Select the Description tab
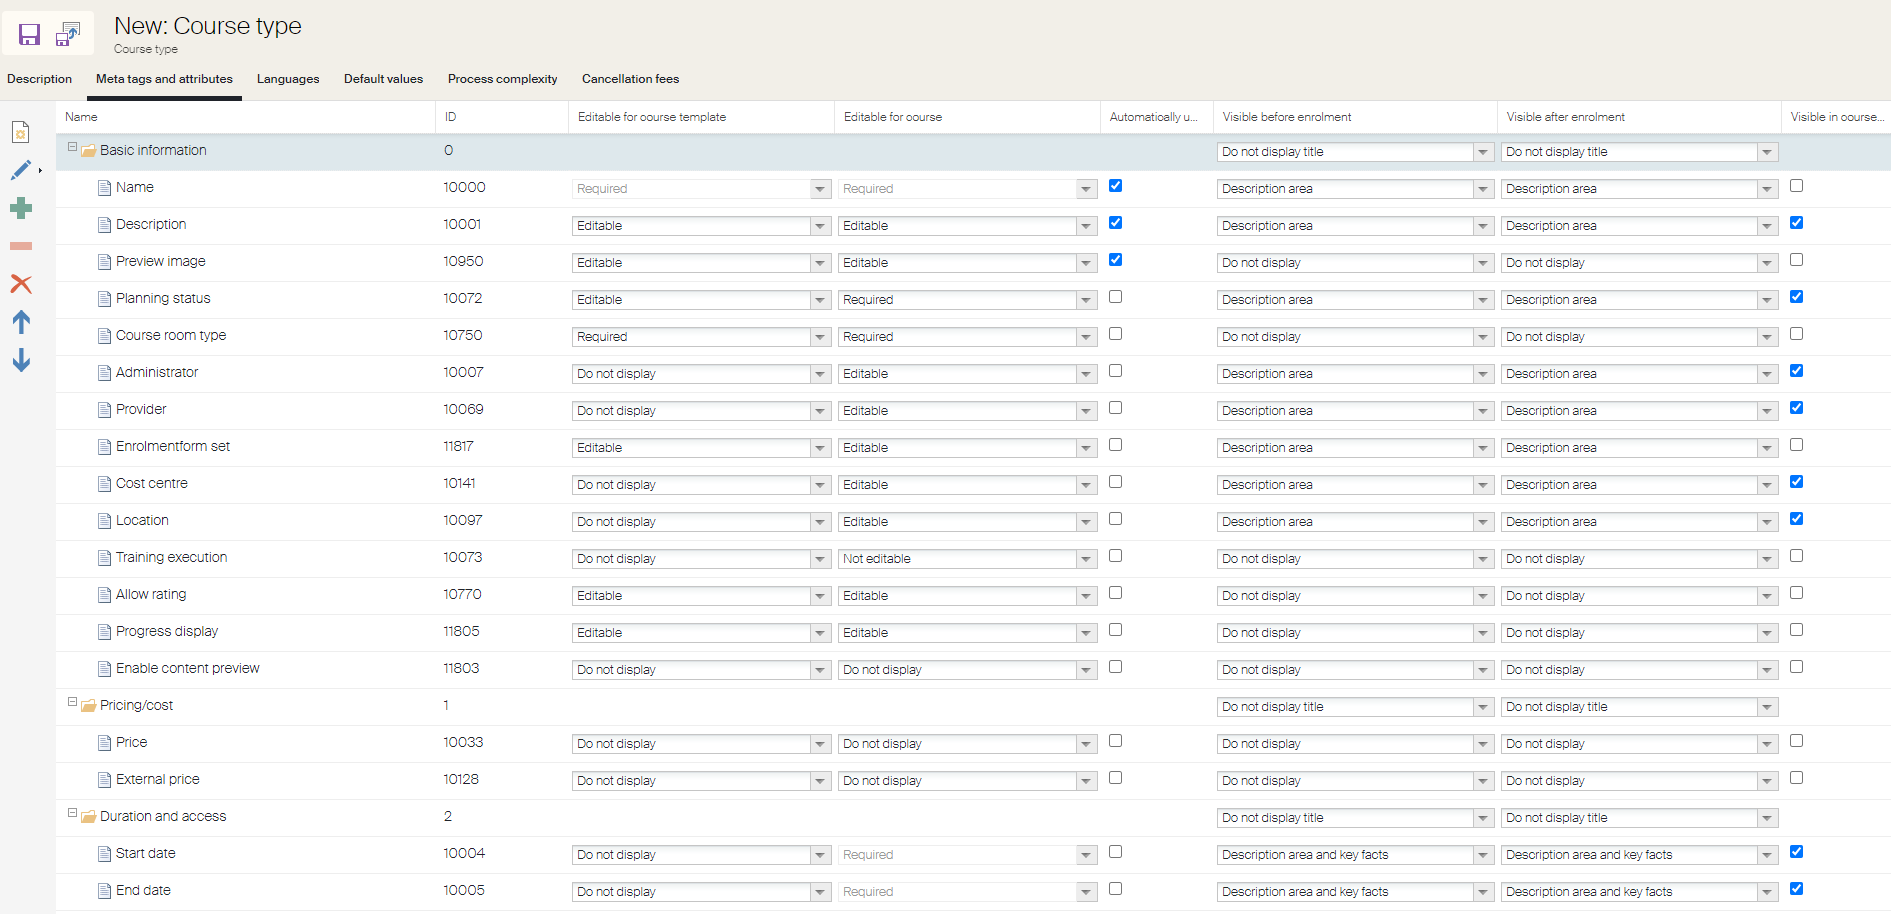Image resolution: width=1891 pixels, height=914 pixels. click(x=39, y=79)
